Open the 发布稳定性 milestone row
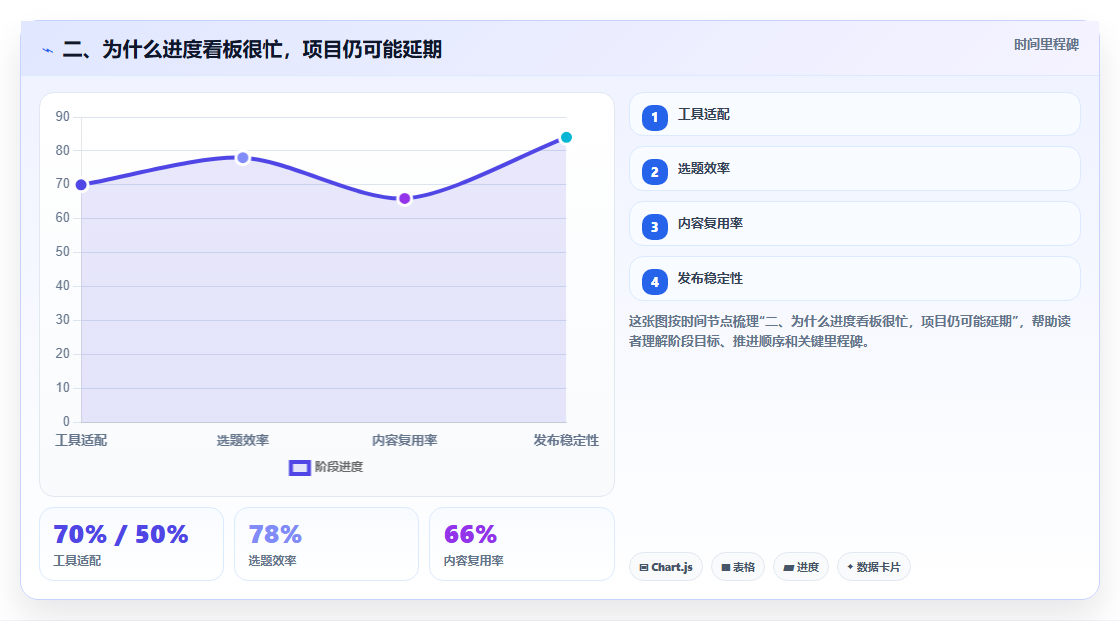Screen dimensions: 1120x621 [x=854, y=279]
